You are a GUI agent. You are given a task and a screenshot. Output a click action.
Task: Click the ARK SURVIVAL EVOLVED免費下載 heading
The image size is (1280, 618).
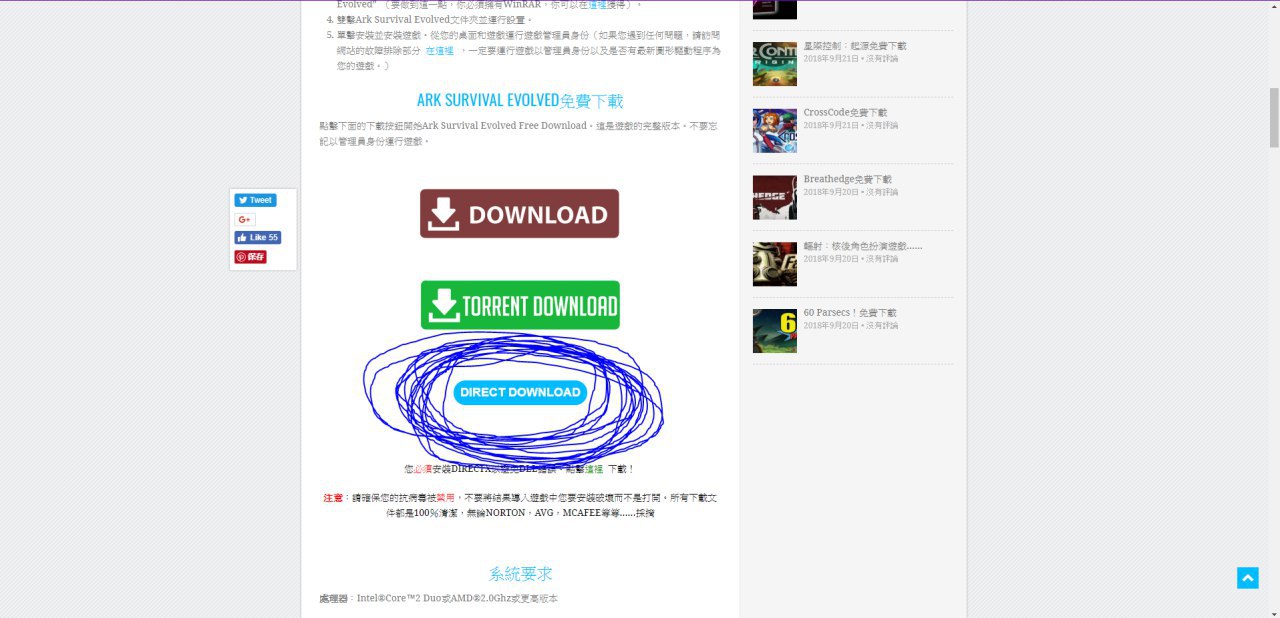pos(520,101)
